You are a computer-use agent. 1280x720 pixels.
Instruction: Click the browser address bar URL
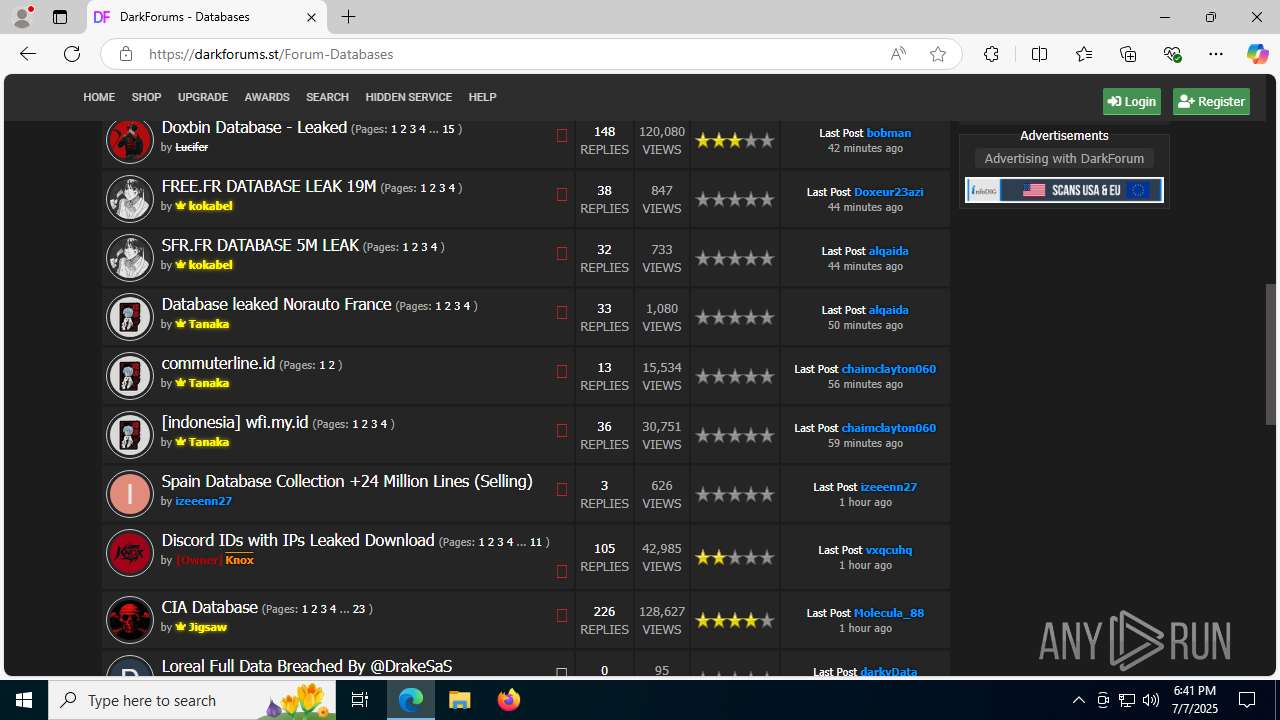(271, 54)
